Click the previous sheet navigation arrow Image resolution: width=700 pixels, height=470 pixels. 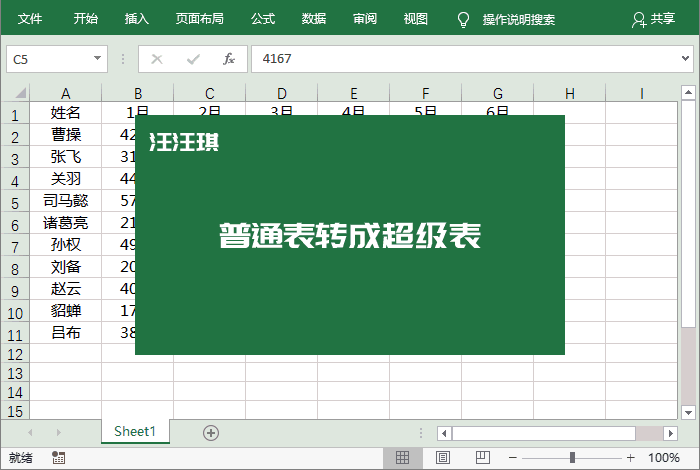(x=30, y=433)
